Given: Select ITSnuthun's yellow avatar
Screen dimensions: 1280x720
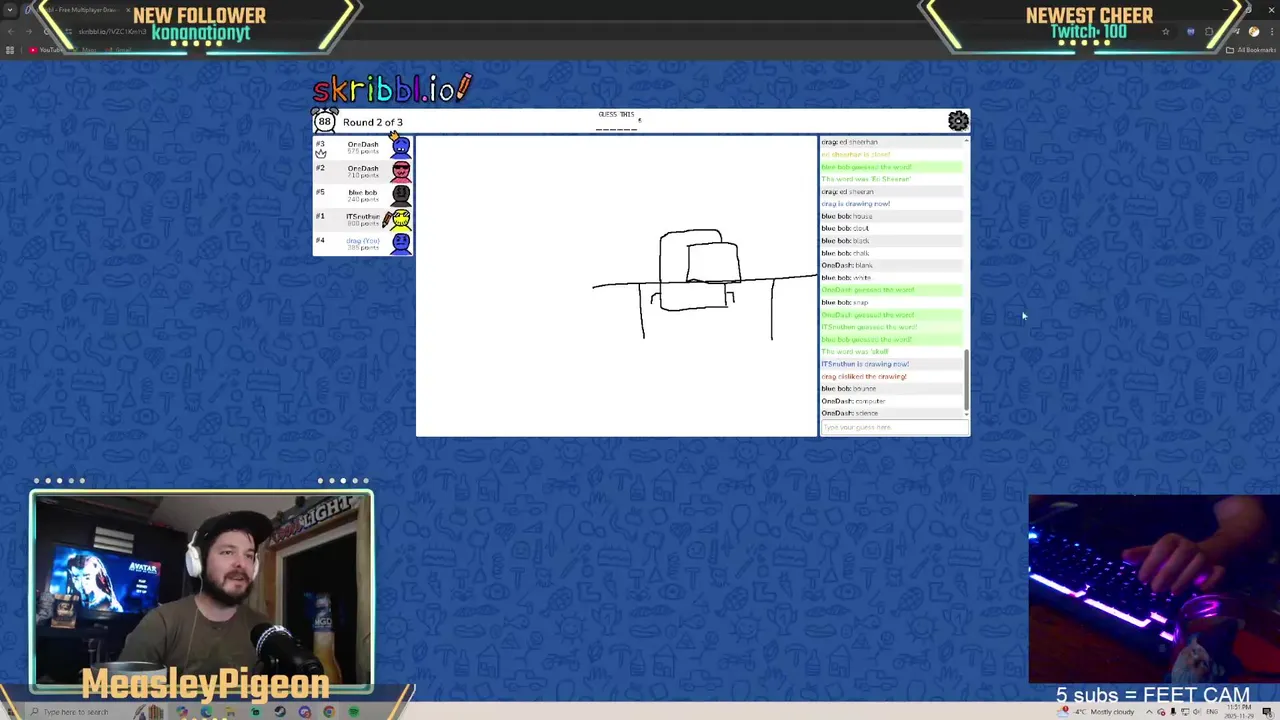Looking at the screenshot, I should (x=401, y=219).
